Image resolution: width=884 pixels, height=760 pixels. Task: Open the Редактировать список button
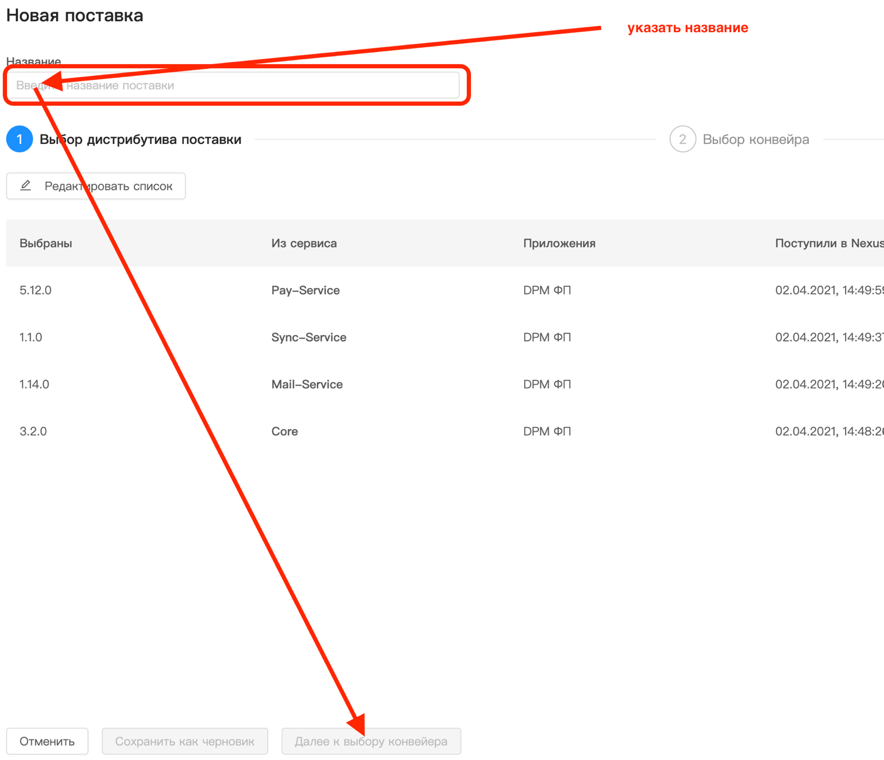pyautogui.click(x=96, y=186)
